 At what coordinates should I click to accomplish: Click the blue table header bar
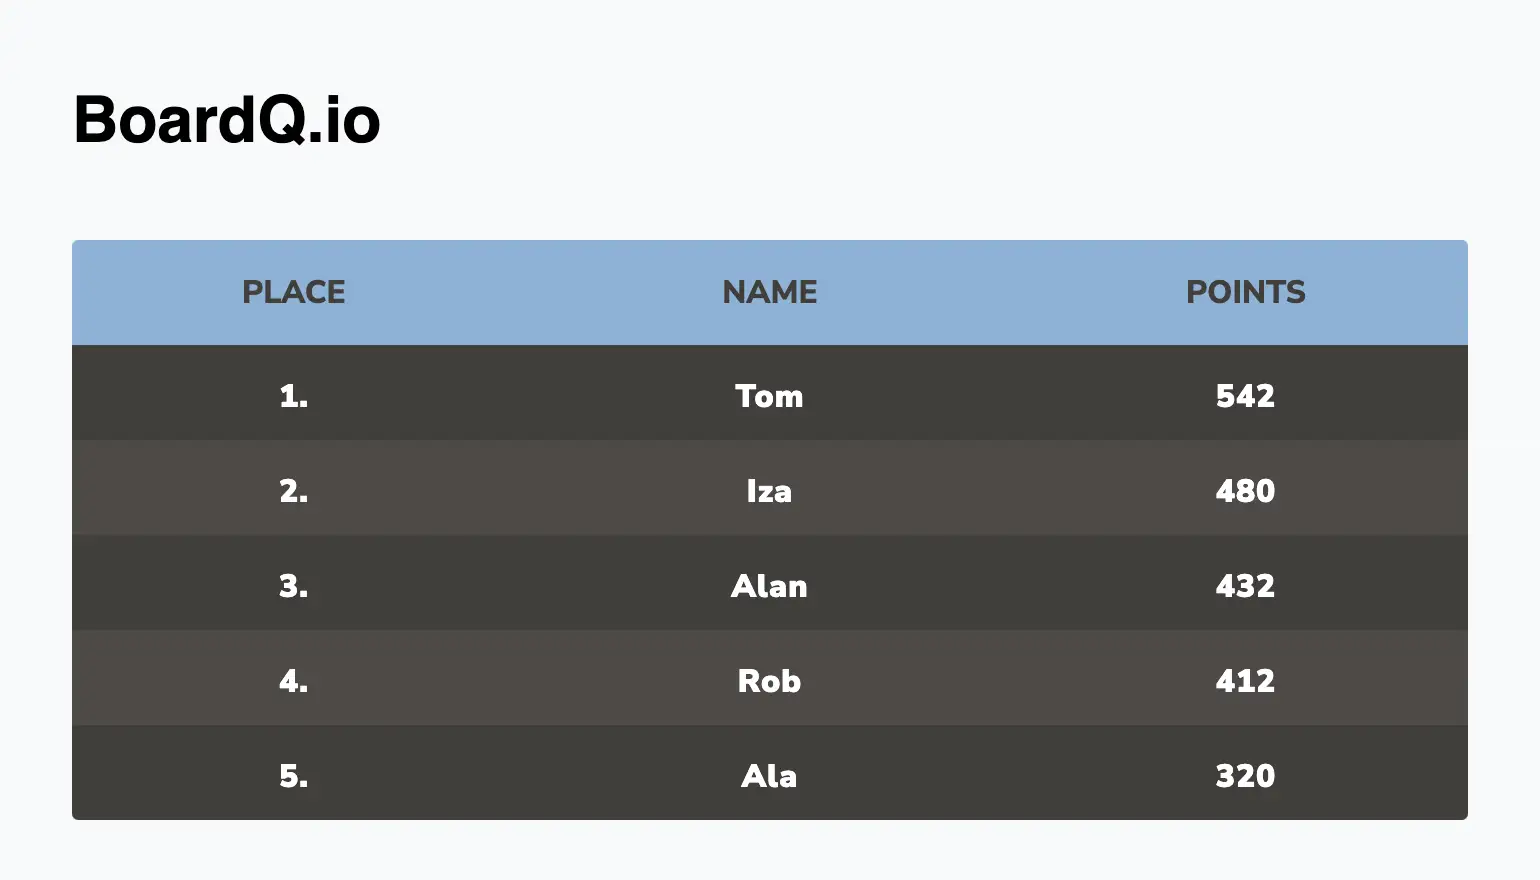pyautogui.click(x=770, y=292)
